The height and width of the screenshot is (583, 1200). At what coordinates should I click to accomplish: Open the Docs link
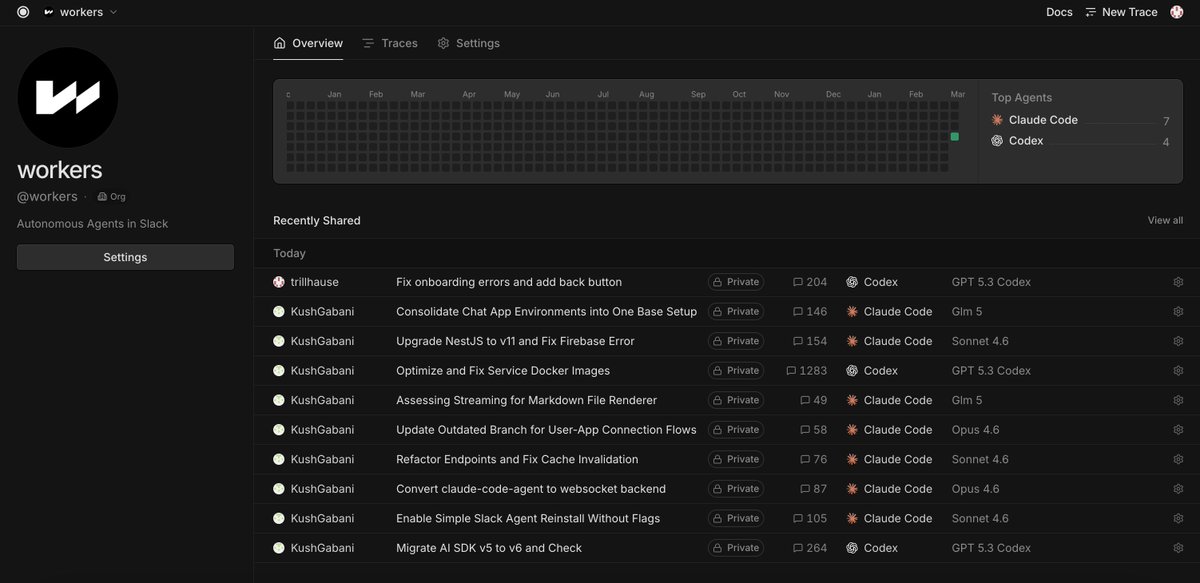(x=1059, y=12)
